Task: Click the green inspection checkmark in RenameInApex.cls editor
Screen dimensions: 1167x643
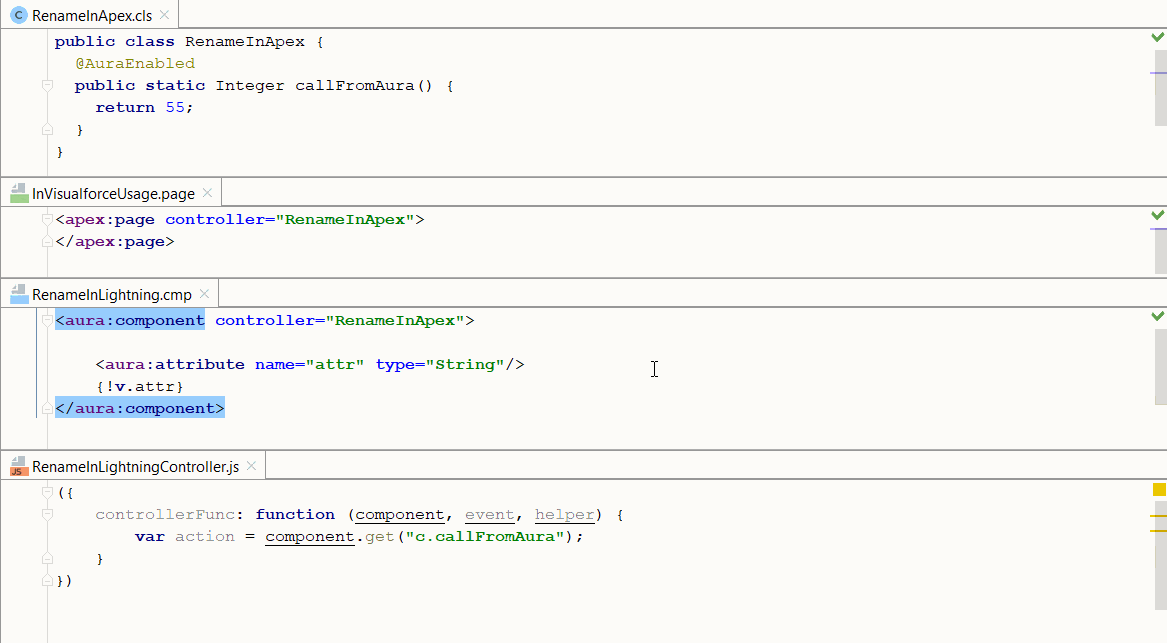Action: [1158, 37]
